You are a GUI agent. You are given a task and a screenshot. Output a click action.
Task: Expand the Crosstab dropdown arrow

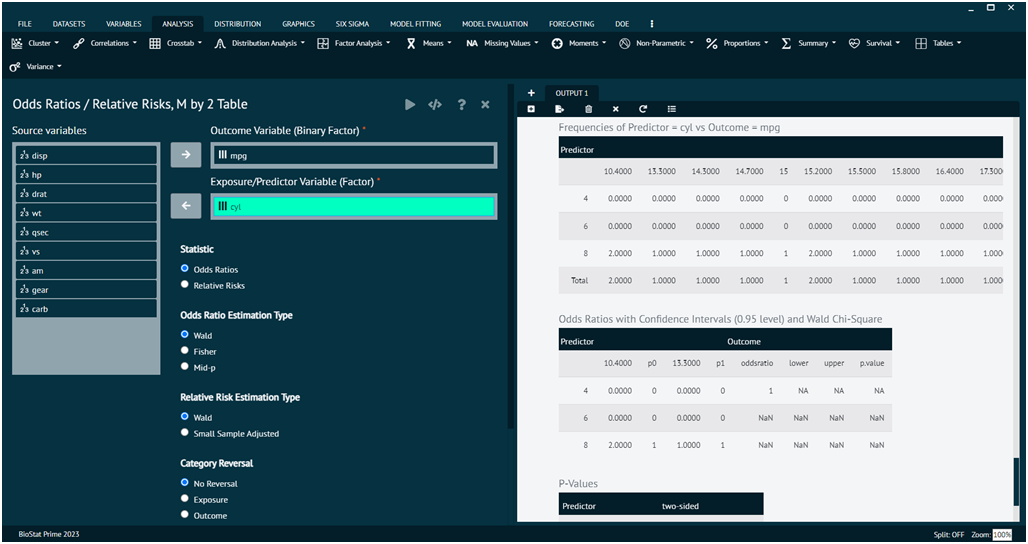[199, 43]
